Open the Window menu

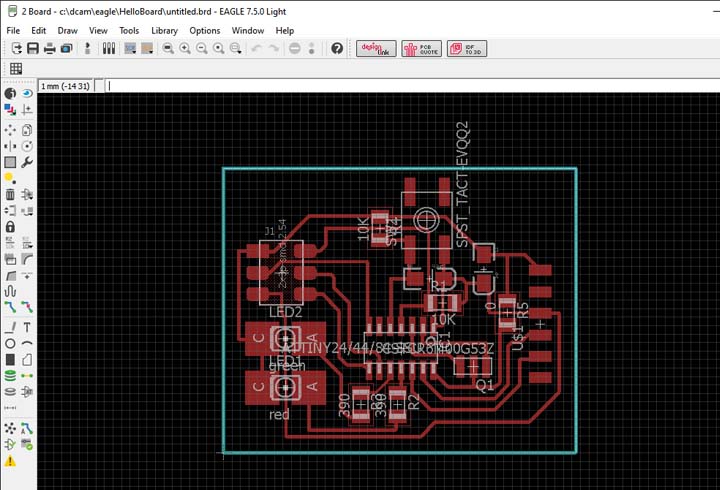248,31
